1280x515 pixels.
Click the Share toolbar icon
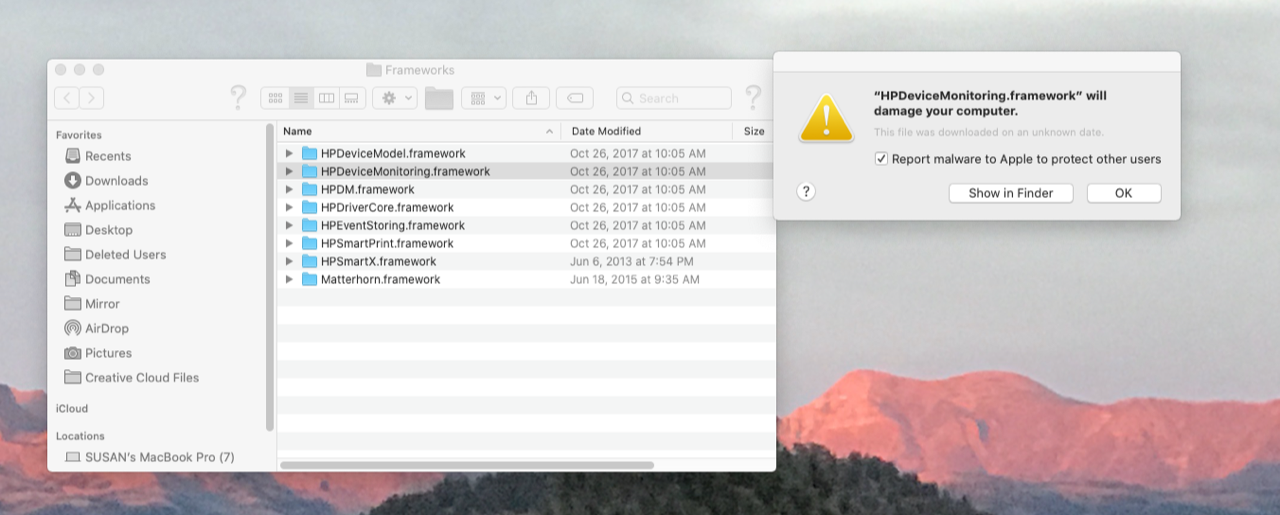coord(531,98)
